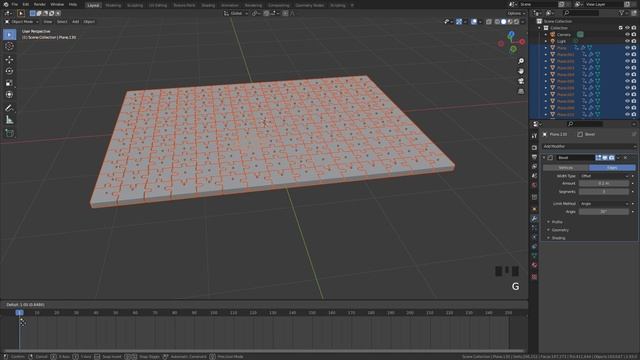The width and height of the screenshot is (640, 360).
Task: Hide the Light object in viewport
Action: click(x=627, y=41)
